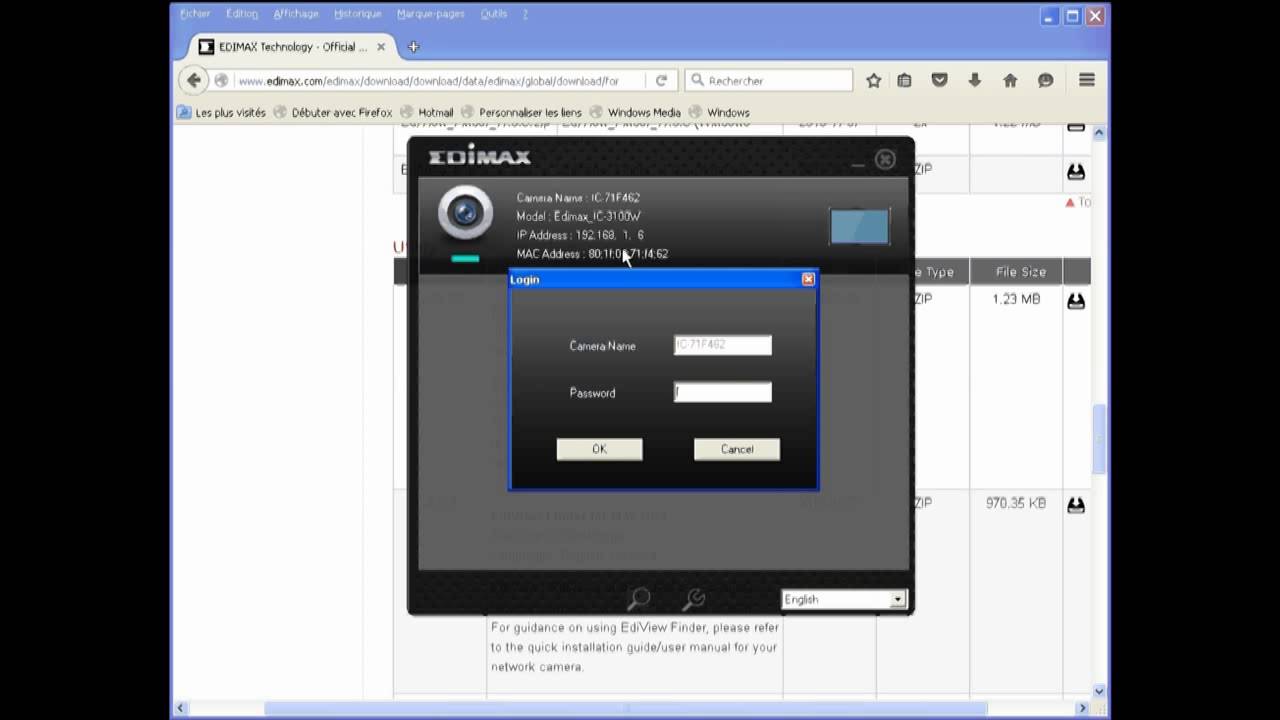The image size is (1280, 720).
Task: Click the "970.35 KB" file size cell
Action: click(1016, 503)
